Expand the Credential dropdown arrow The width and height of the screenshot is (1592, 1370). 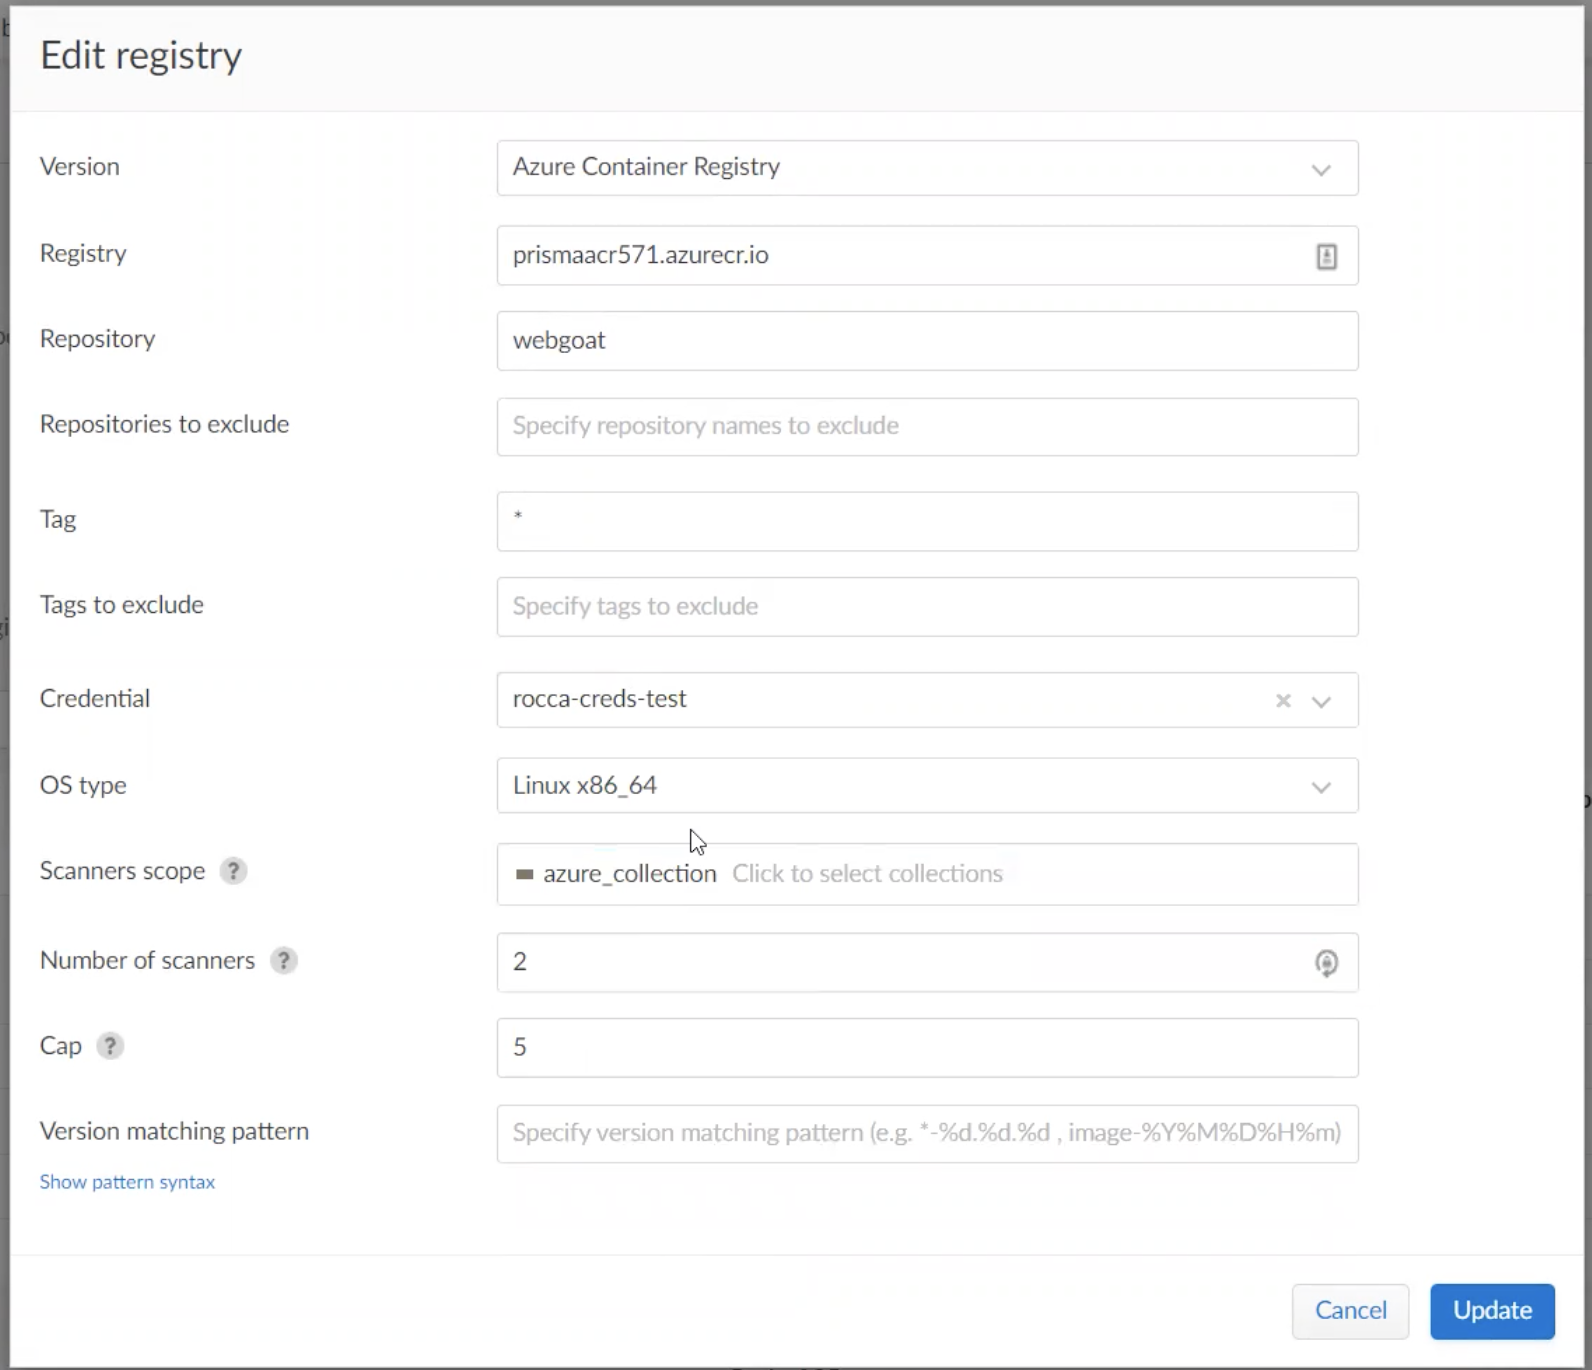1321,701
